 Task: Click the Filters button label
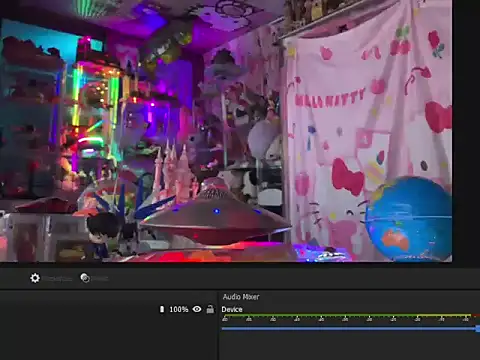100,278
